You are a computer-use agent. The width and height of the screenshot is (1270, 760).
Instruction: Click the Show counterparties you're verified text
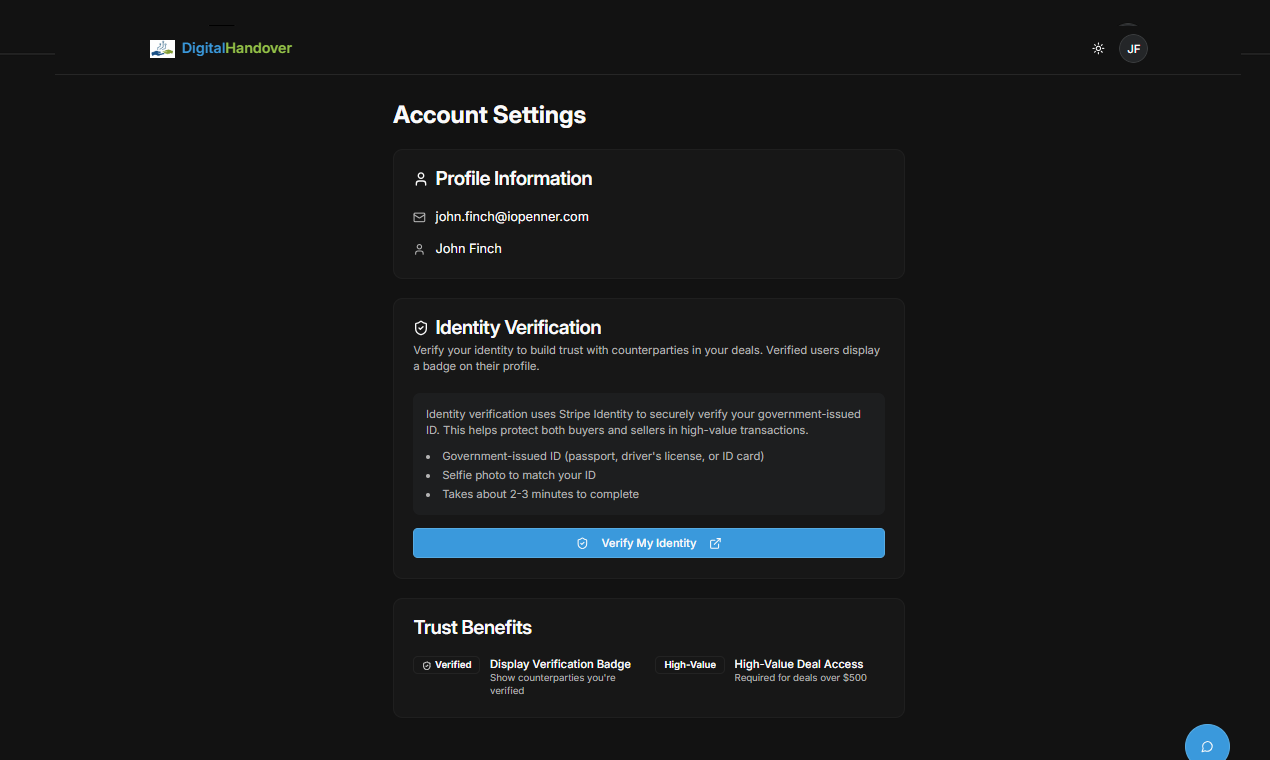click(x=553, y=684)
